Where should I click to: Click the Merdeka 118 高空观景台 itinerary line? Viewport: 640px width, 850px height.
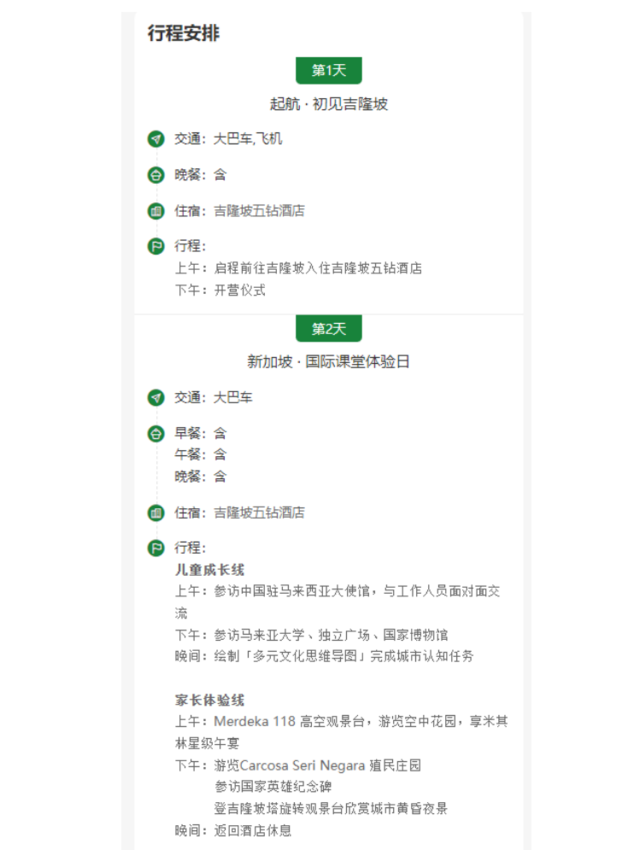(x=340, y=722)
